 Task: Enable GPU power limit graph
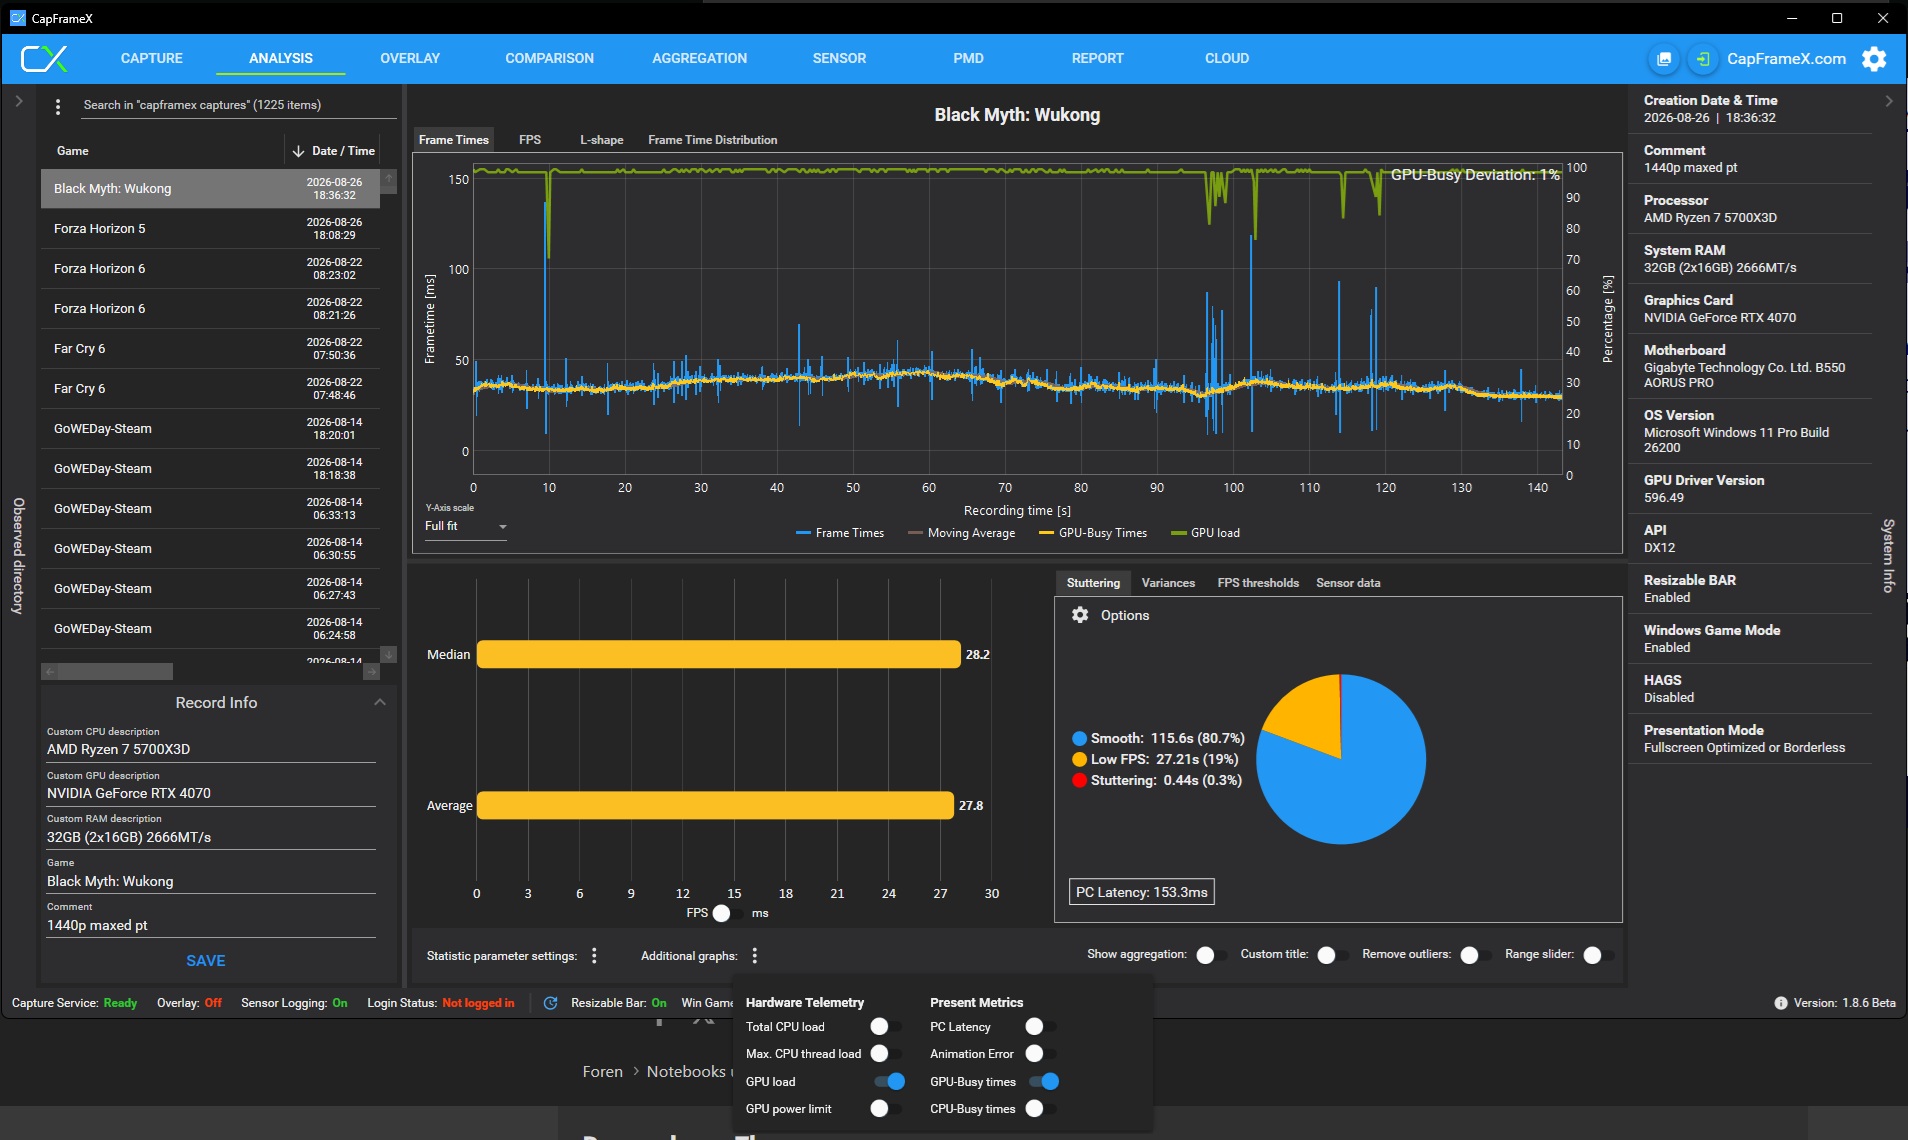click(x=886, y=1108)
